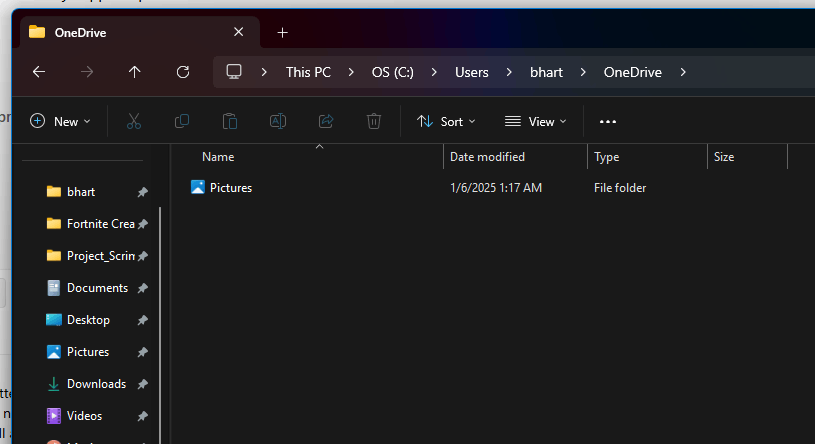Viewport: 815px width, 444px height.
Task: Open a new tab with plus button
Action: click(x=282, y=33)
